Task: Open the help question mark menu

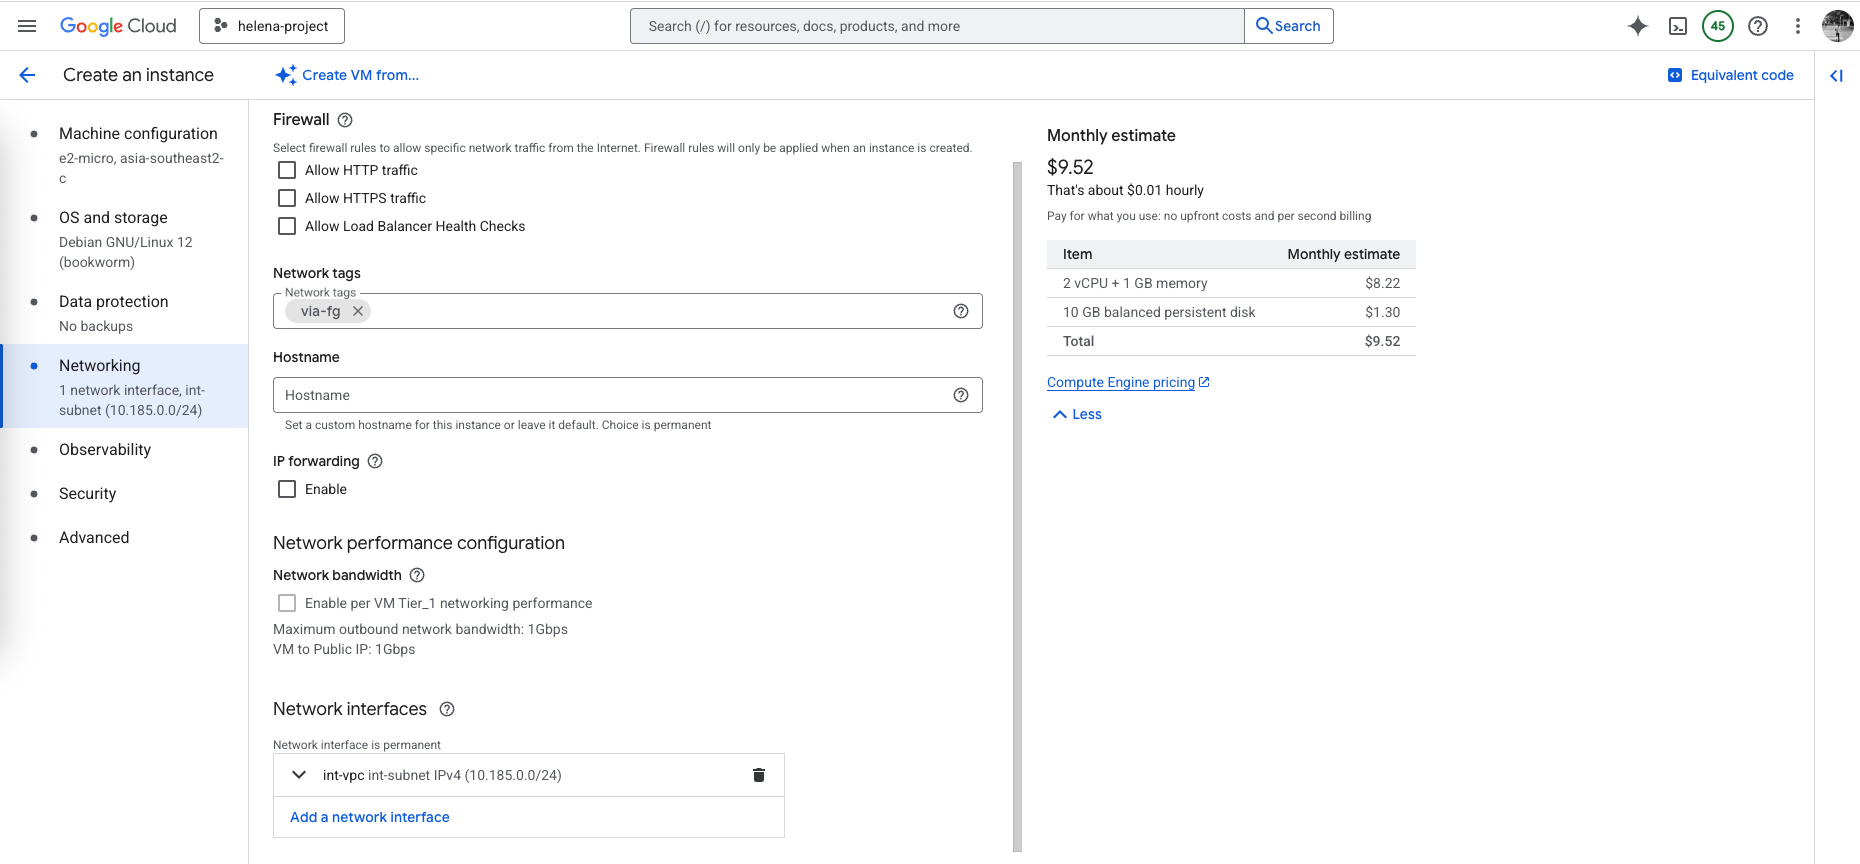Action: 1757,26
